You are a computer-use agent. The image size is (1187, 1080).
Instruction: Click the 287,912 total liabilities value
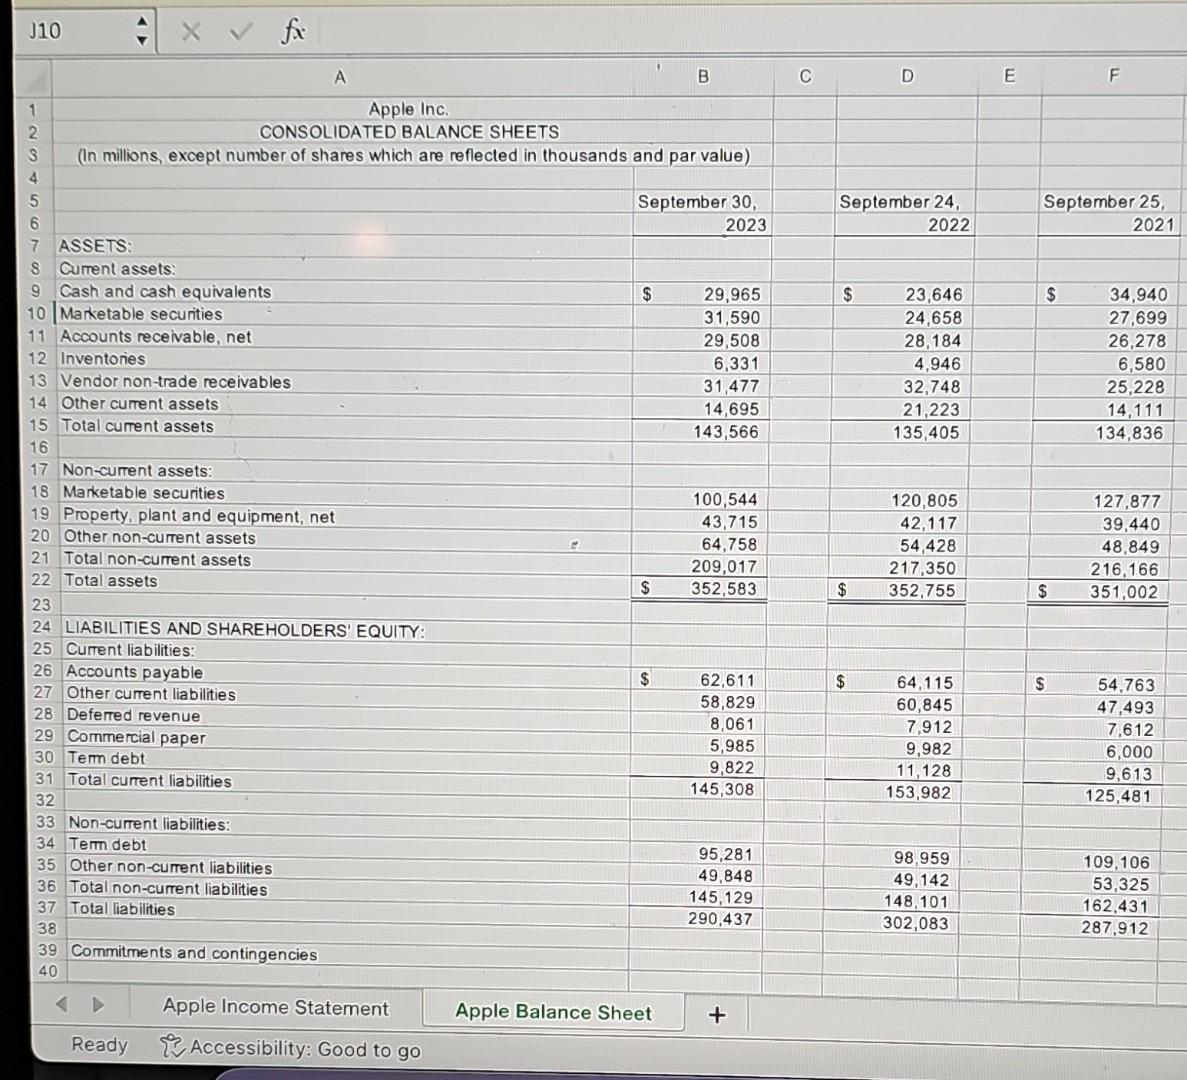1114,928
